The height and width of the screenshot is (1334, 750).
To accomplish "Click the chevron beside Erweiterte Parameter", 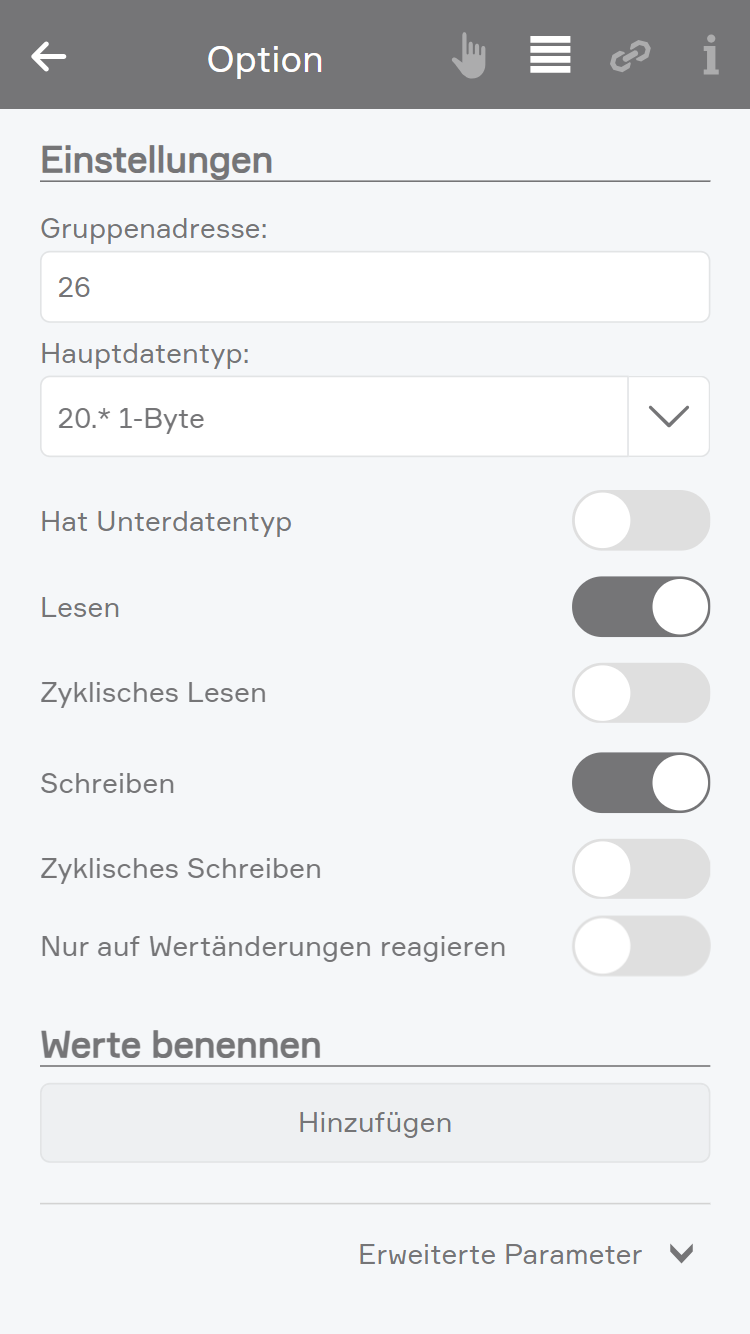I will (682, 1254).
